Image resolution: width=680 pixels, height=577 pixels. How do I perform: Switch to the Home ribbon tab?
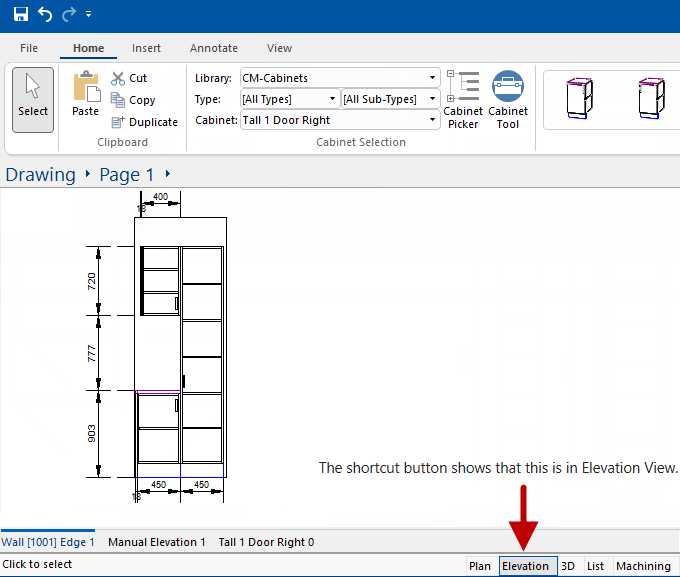pos(88,48)
